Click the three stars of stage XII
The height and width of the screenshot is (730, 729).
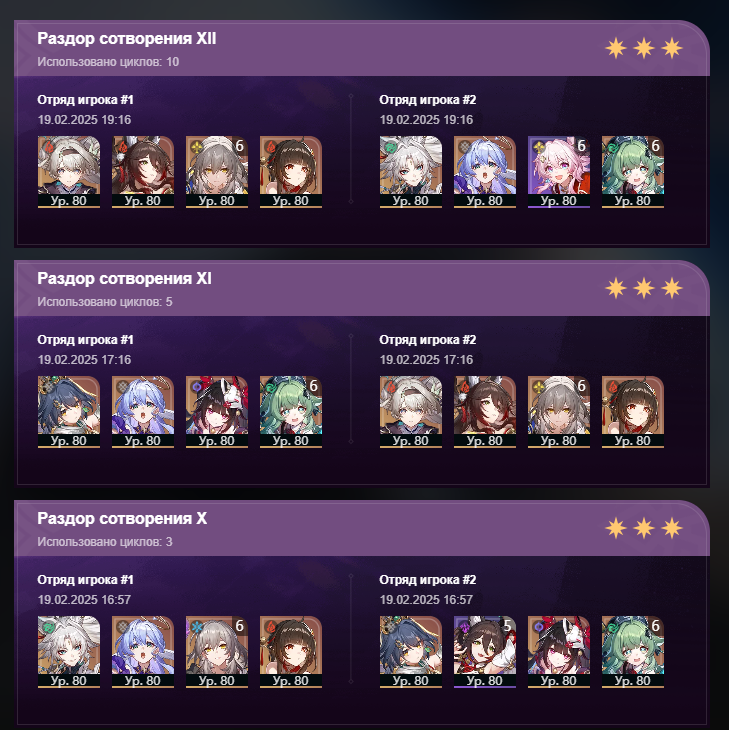[x=644, y=48]
